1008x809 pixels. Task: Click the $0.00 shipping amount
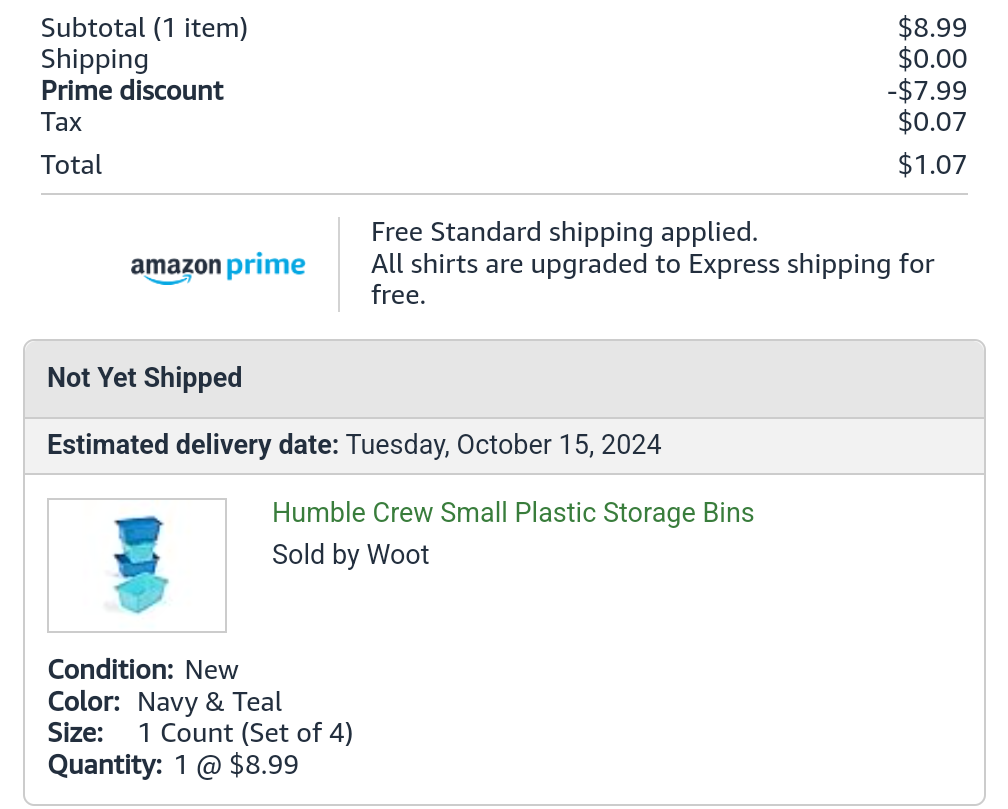(932, 59)
